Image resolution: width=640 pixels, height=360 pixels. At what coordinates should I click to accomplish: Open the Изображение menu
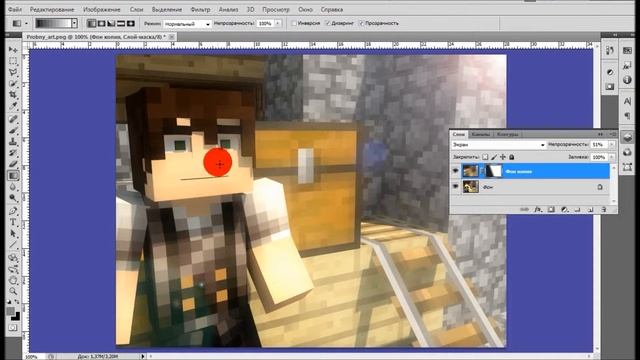102,9
